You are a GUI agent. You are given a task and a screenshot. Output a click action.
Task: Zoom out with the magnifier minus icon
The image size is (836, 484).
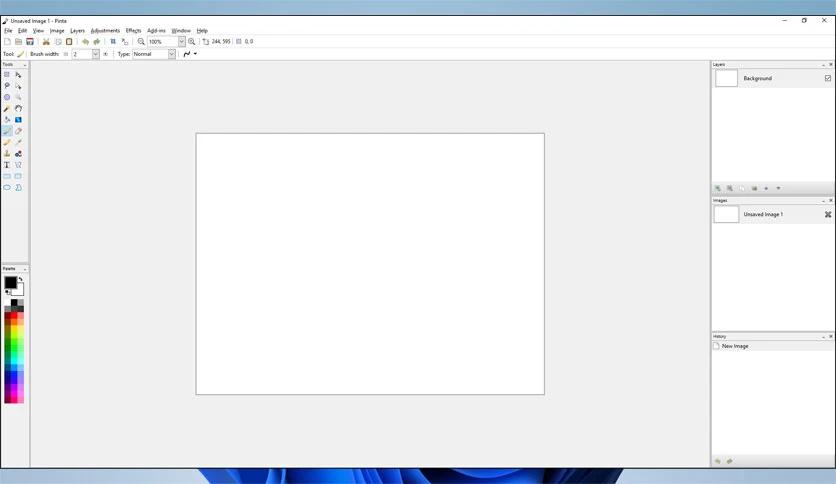[x=141, y=42]
